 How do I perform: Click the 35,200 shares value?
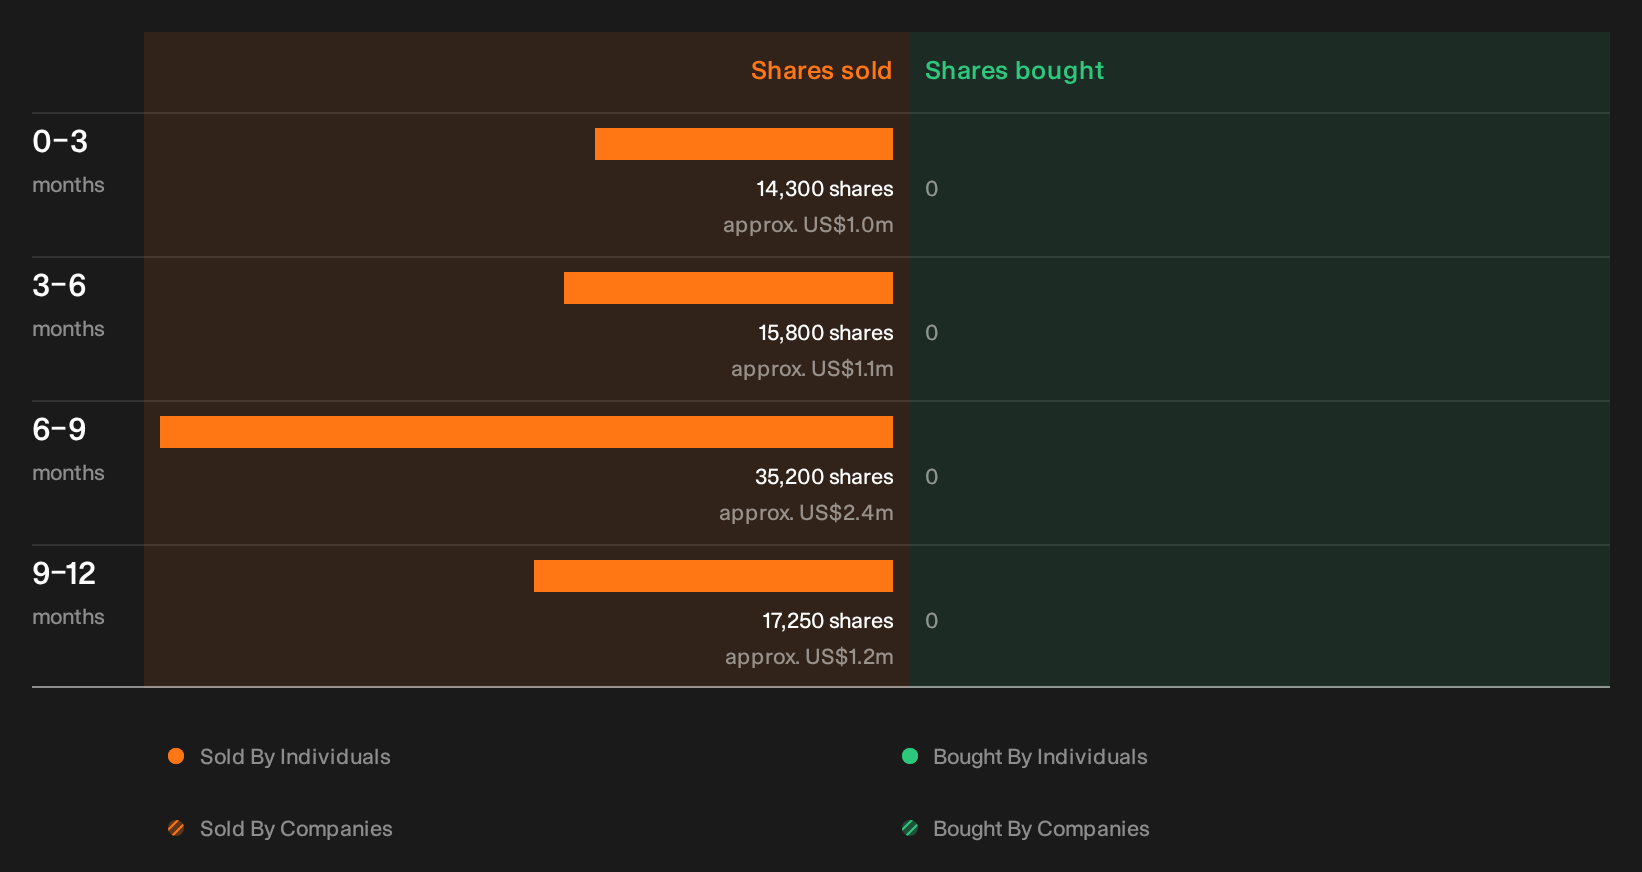[824, 477]
